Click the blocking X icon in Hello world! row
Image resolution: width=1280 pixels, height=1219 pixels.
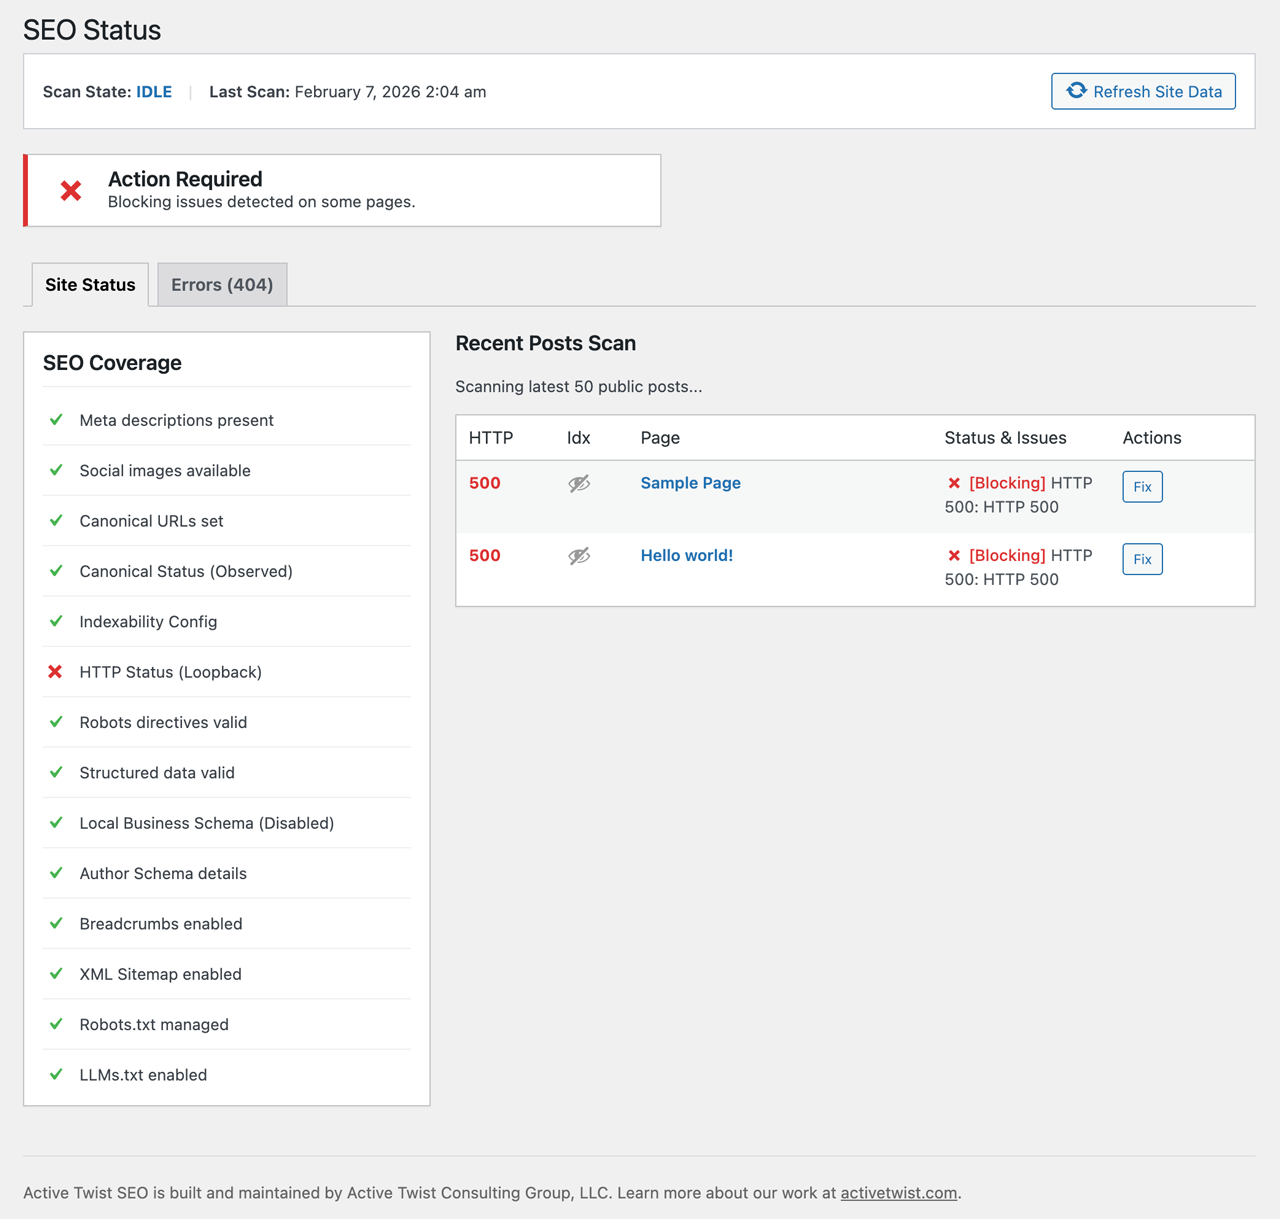coord(954,556)
